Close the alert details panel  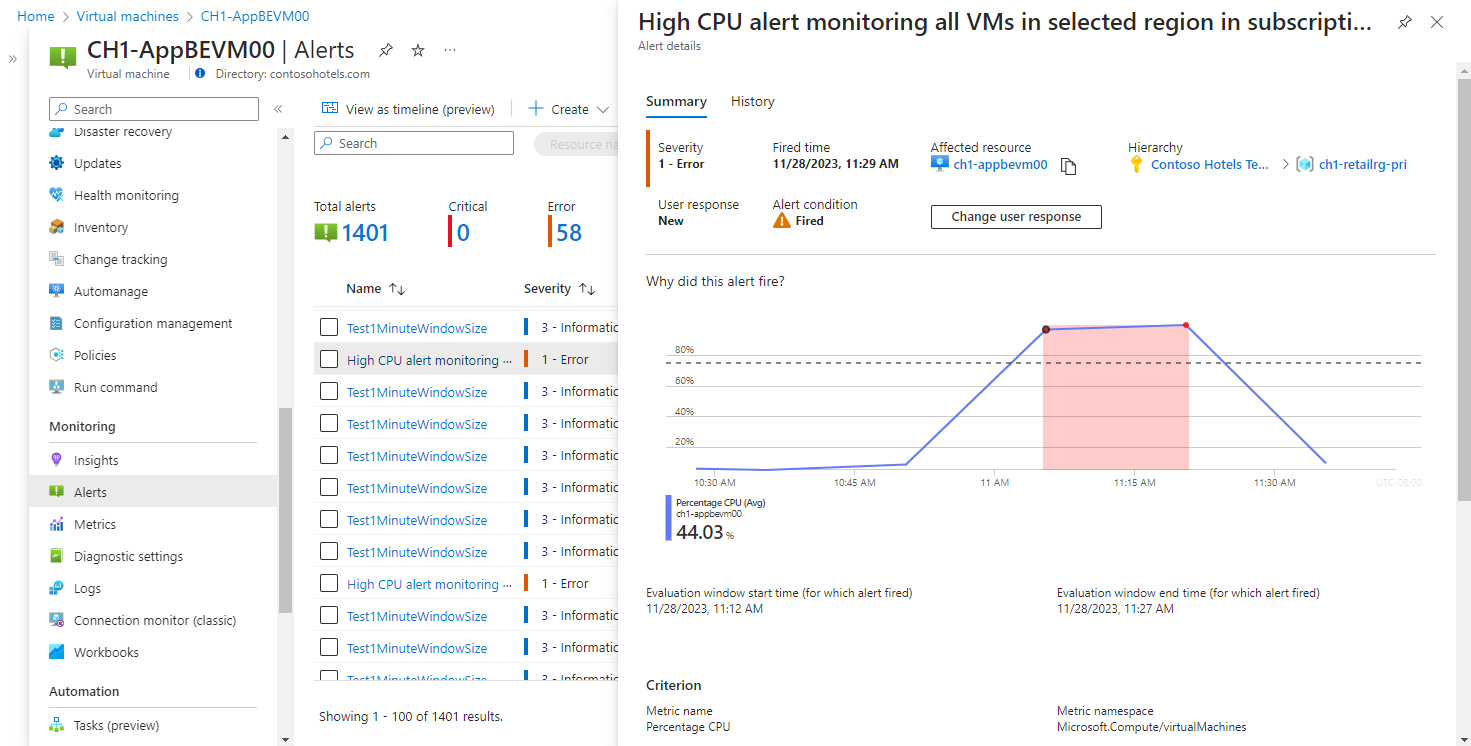pyautogui.click(x=1437, y=22)
